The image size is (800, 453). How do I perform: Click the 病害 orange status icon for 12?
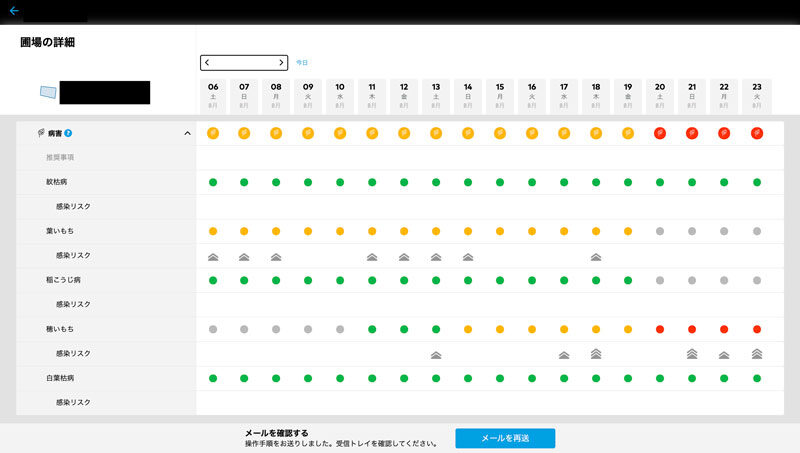point(404,133)
